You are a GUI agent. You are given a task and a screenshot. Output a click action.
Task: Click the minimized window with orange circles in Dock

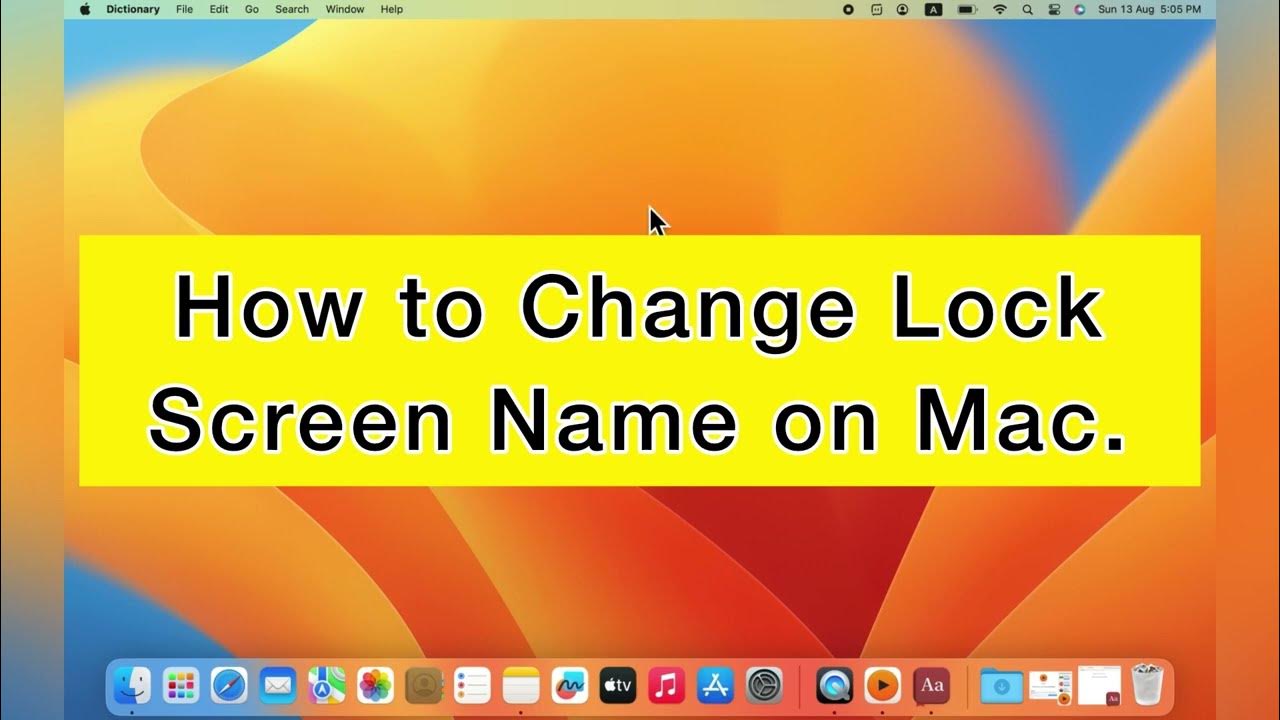1050,685
